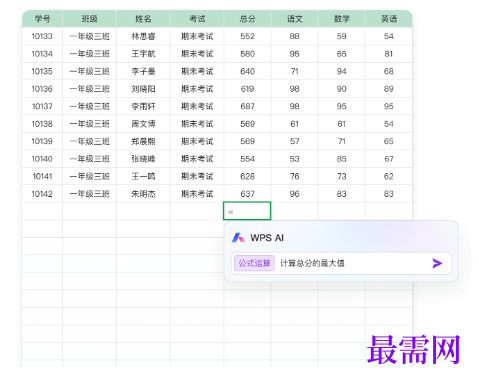
Task: Select the 总分 column header
Action: pyautogui.click(x=247, y=19)
